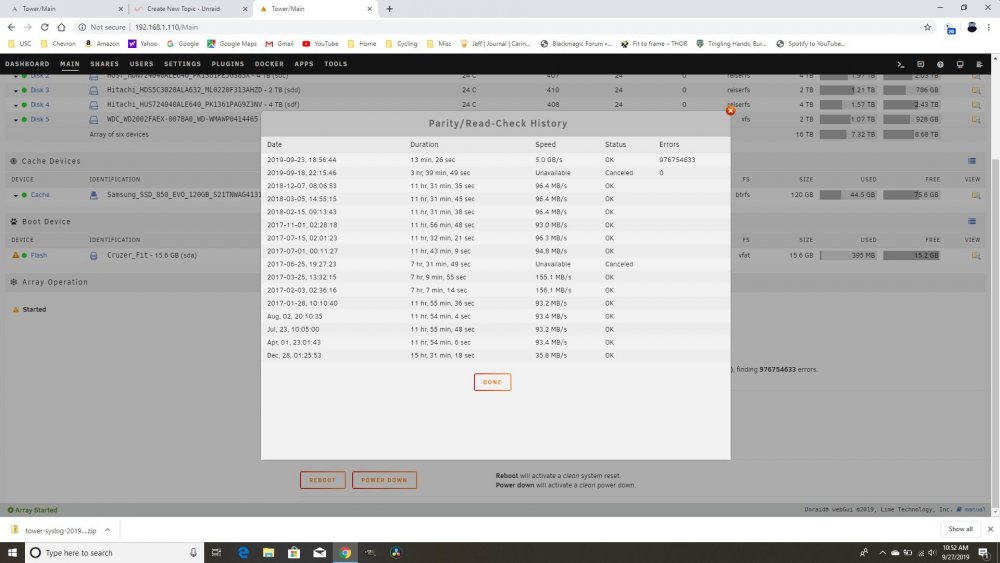Open the Mail app from taskbar

pyautogui.click(x=320, y=553)
